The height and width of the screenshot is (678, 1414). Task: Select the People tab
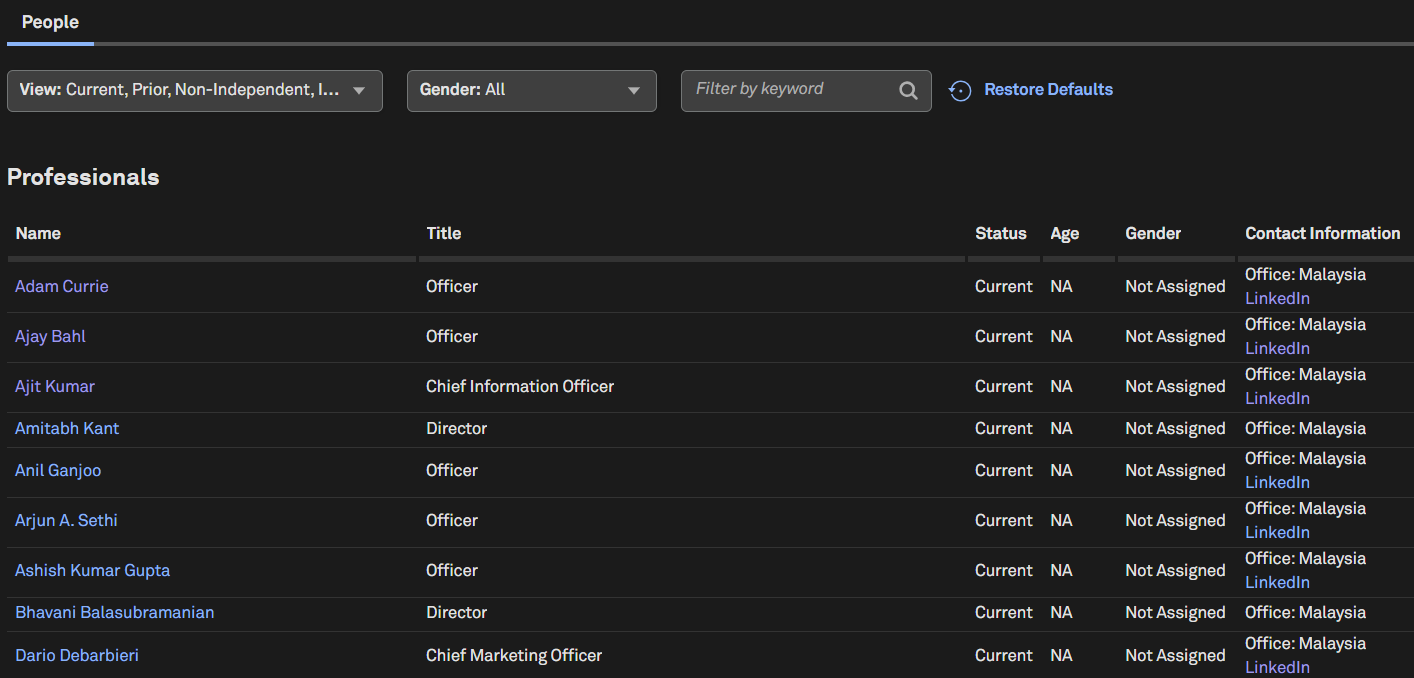[50, 22]
